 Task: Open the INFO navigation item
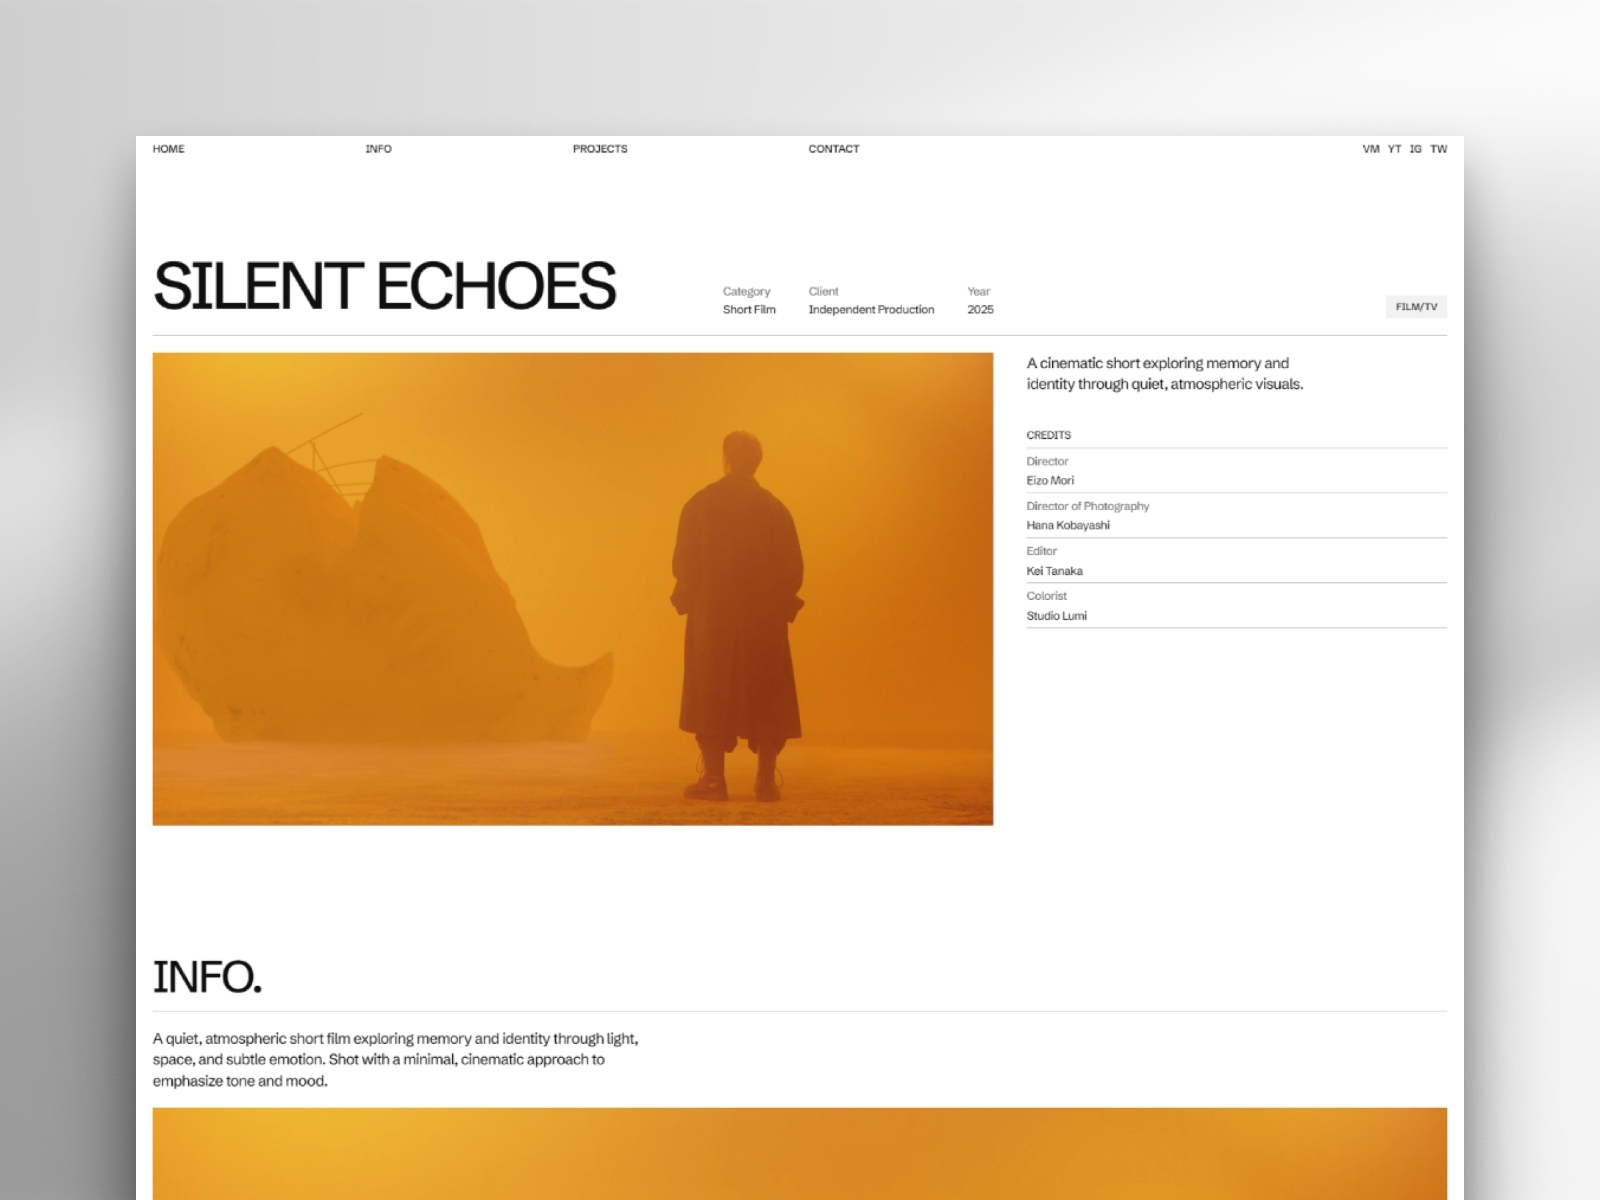tap(378, 149)
